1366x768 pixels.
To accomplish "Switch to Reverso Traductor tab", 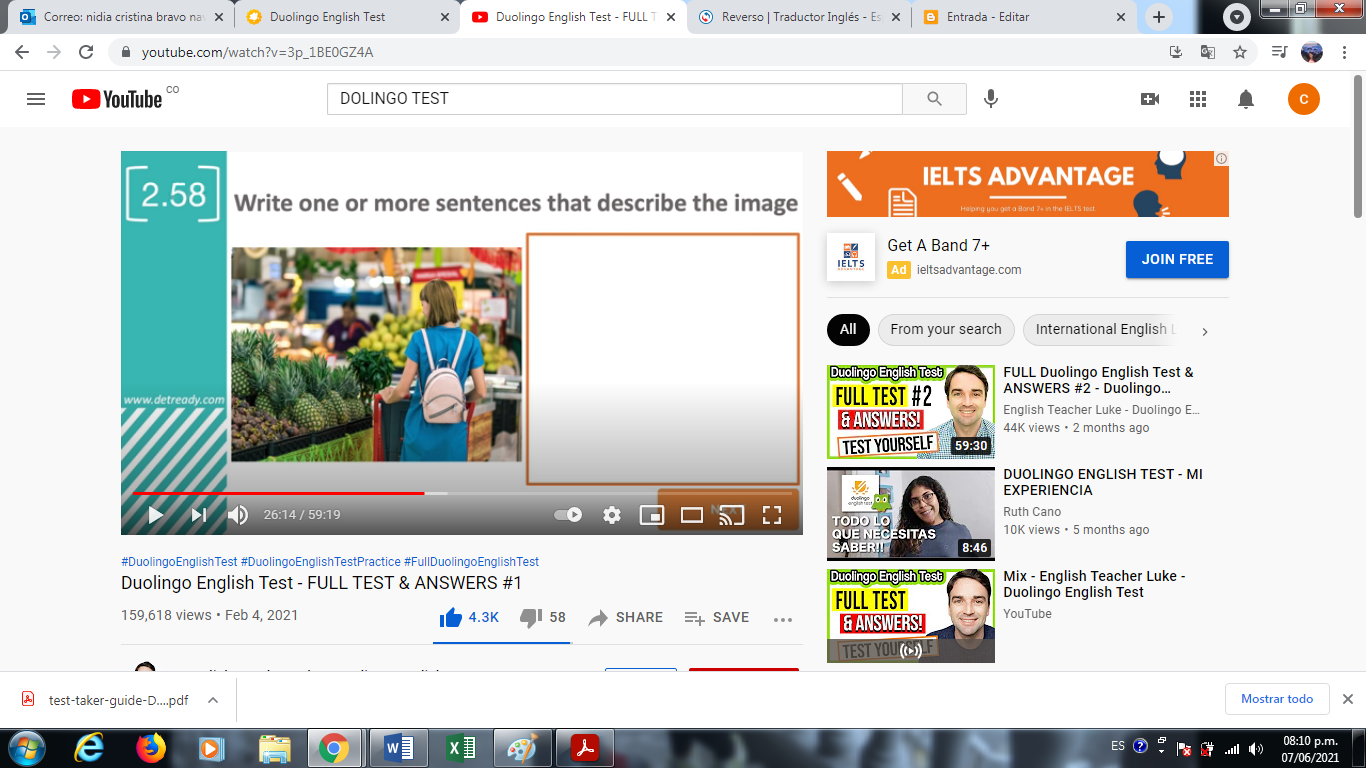I will (797, 17).
